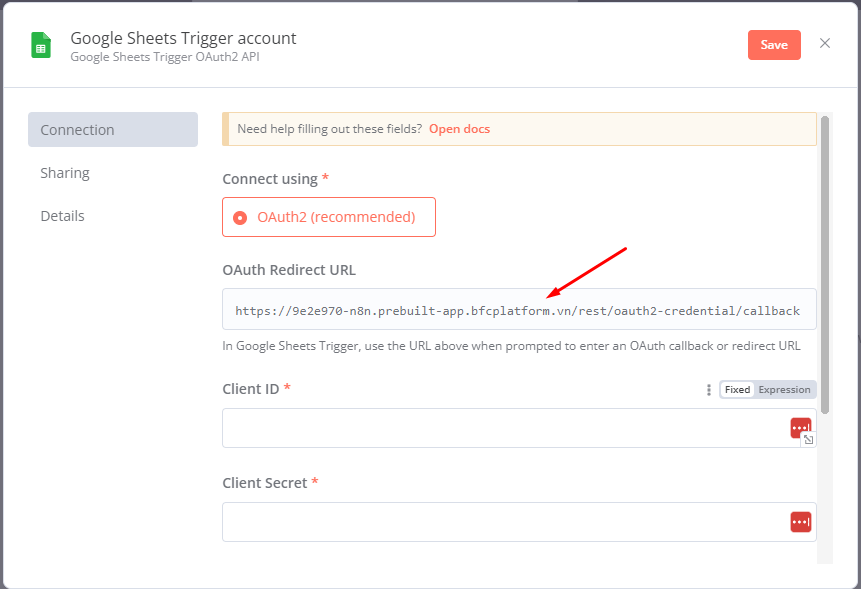Viewport: 861px width, 589px height.
Task: Open the Client ID options three-dot menu
Action: 708,390
